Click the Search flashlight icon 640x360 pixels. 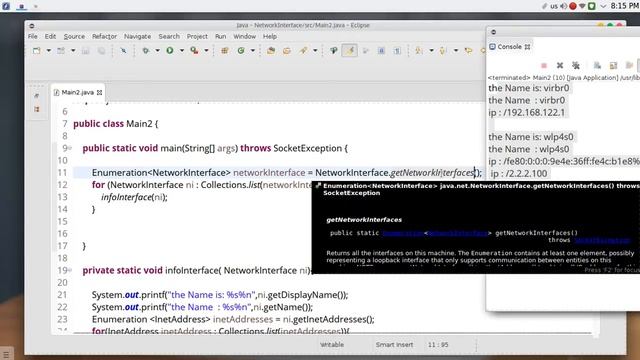tap(303, 51)
